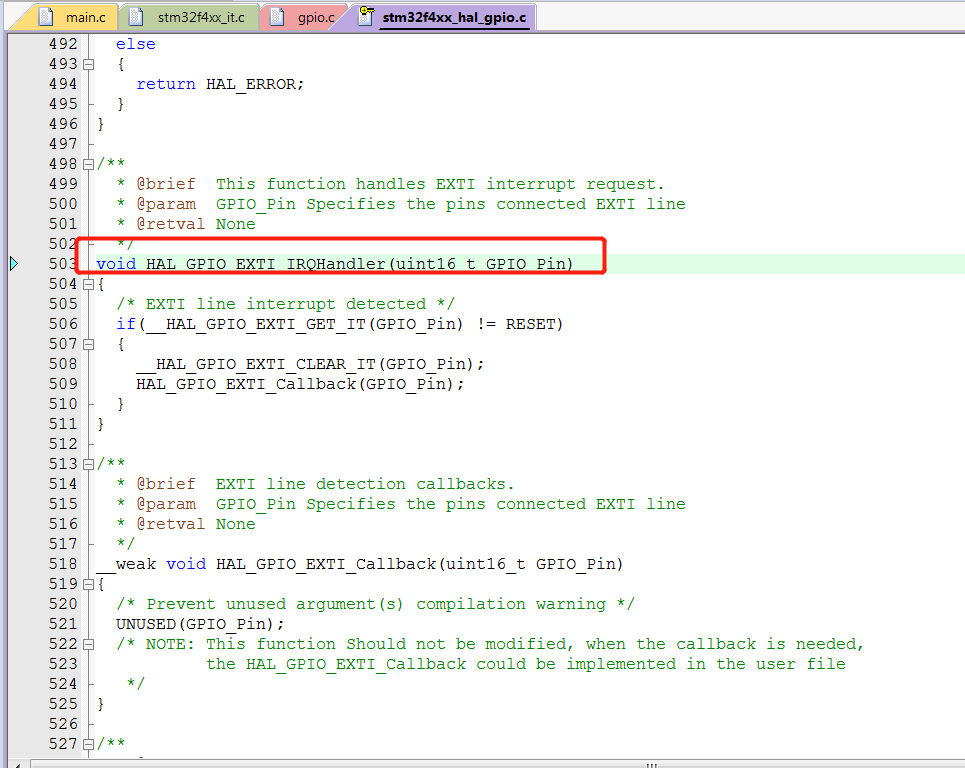Screen dimensions: 965x768
Task: Collapse the code block at line 493
Action: click(89, 64)
